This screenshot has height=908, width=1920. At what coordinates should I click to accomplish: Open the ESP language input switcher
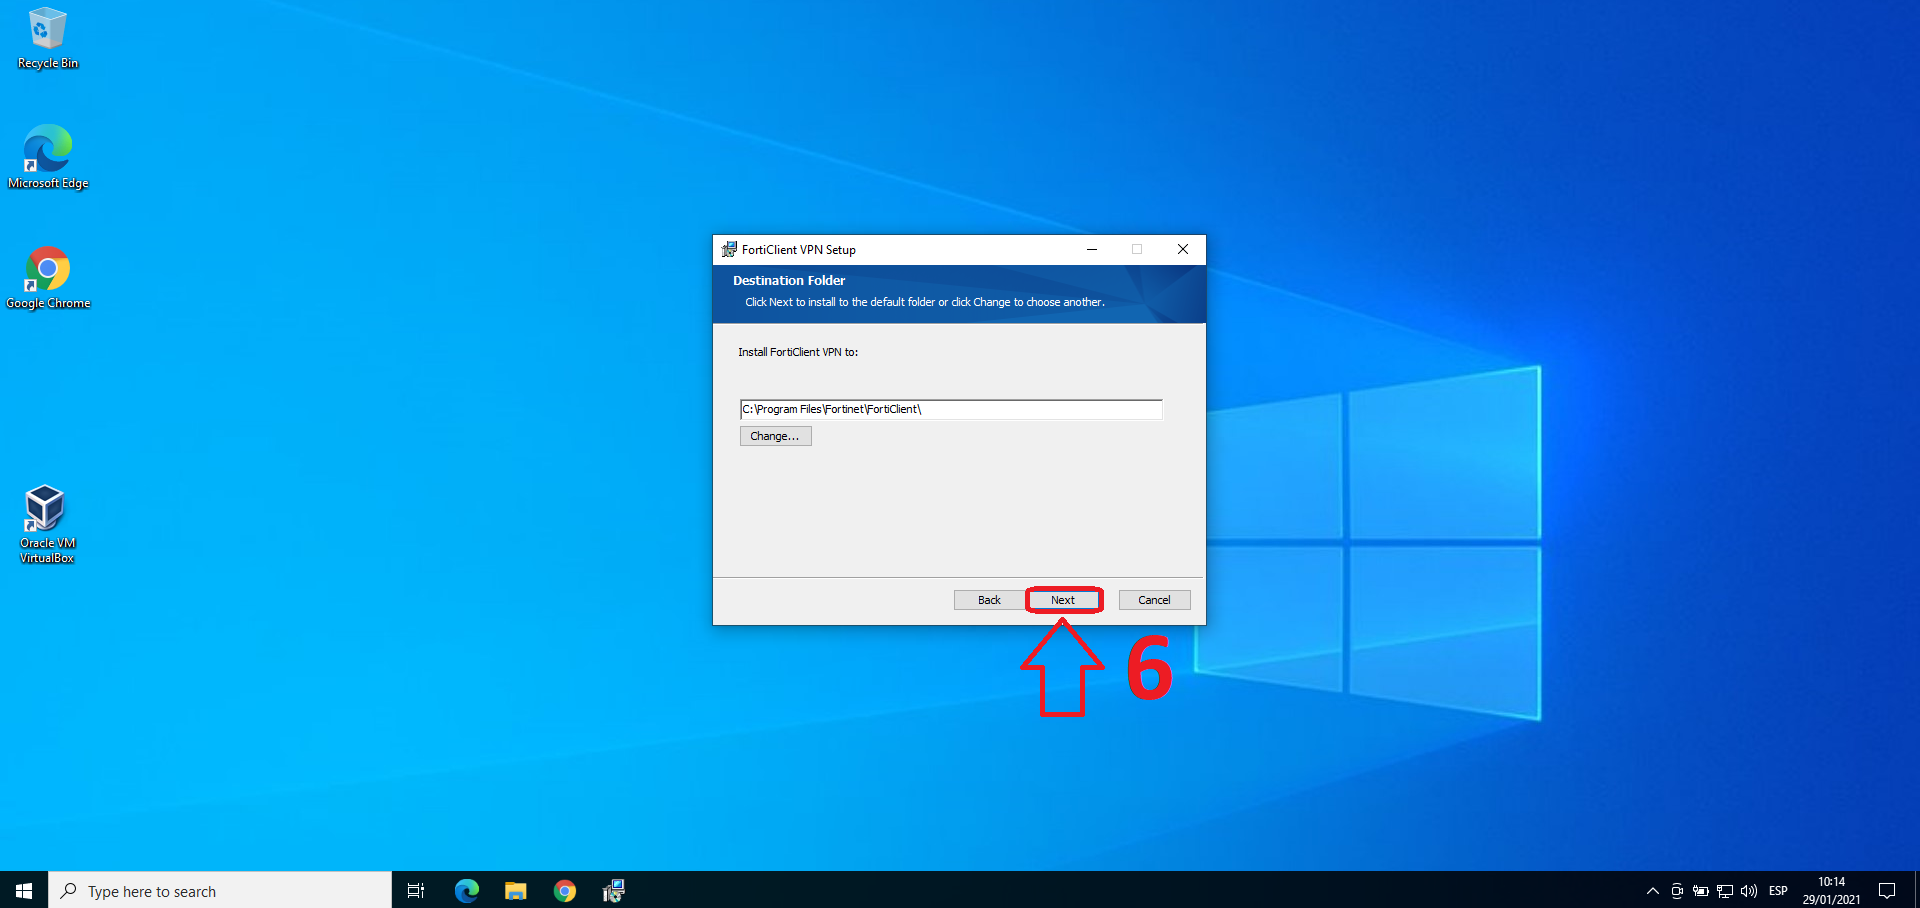coord(1778,891)
